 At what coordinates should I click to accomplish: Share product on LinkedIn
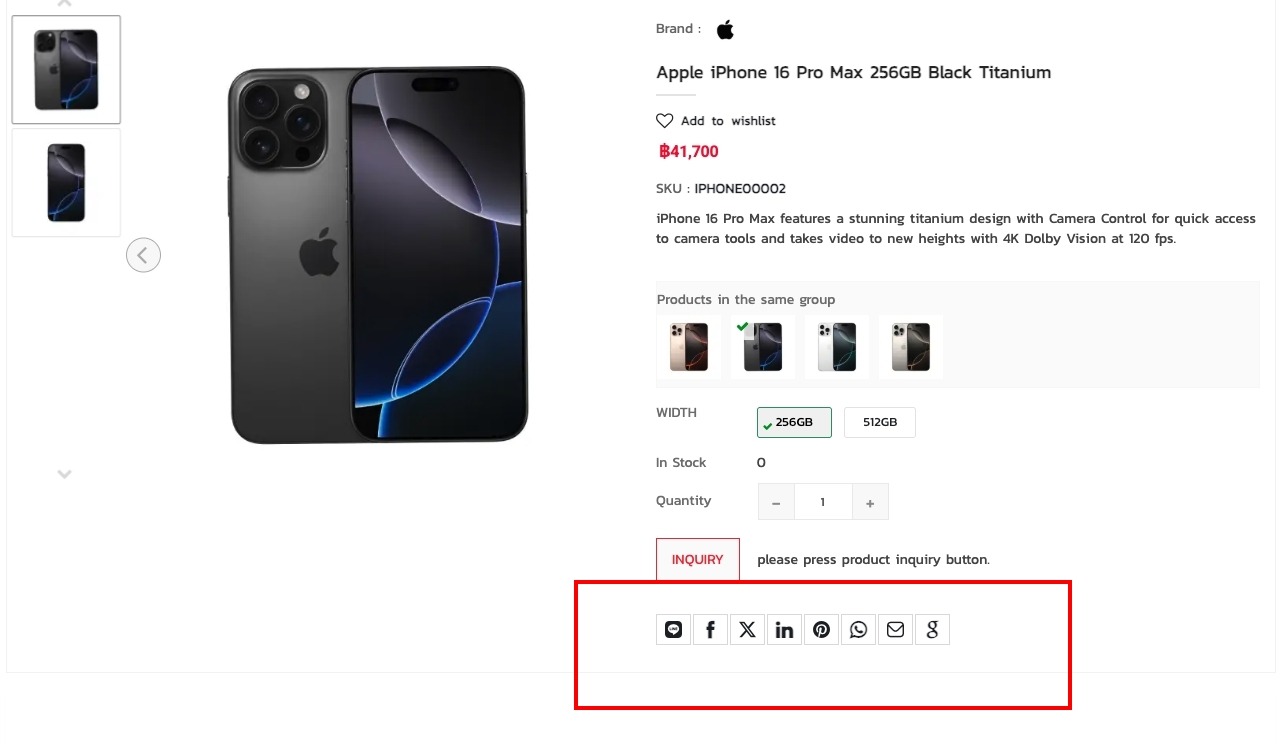coord(784,629)
